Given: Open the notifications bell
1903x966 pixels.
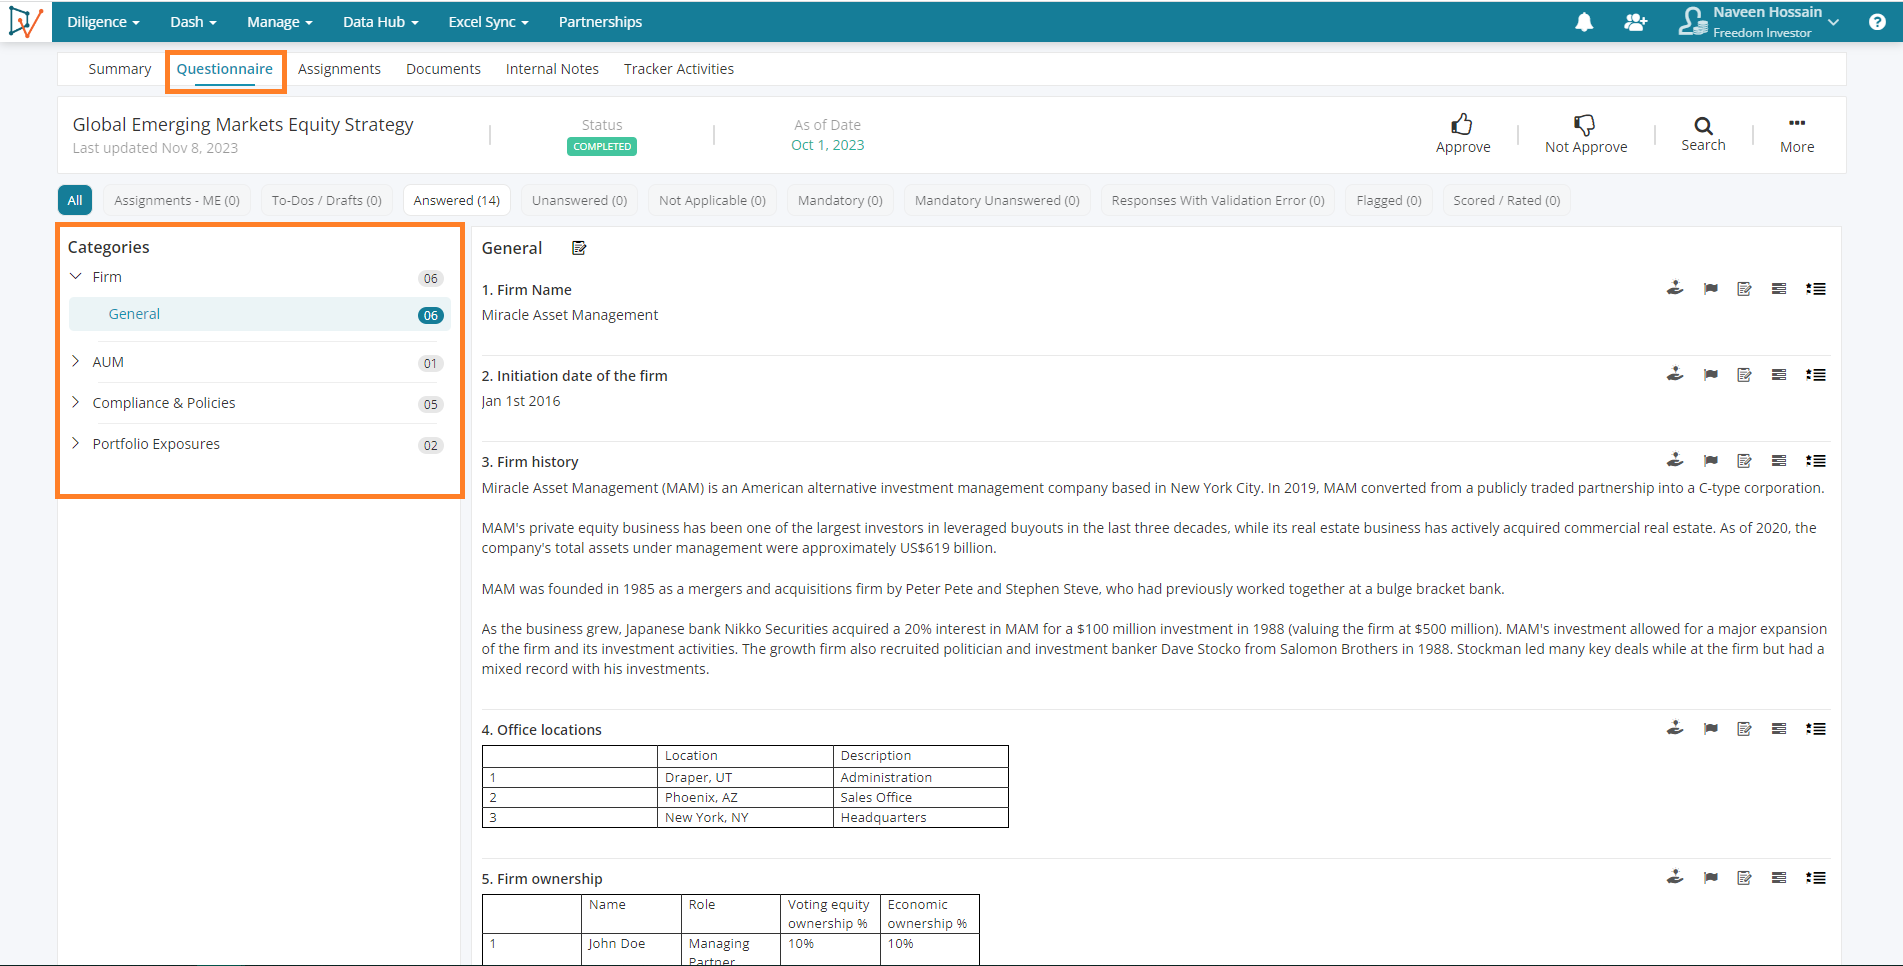Looking at the screenshot, I should [1584, 22].
